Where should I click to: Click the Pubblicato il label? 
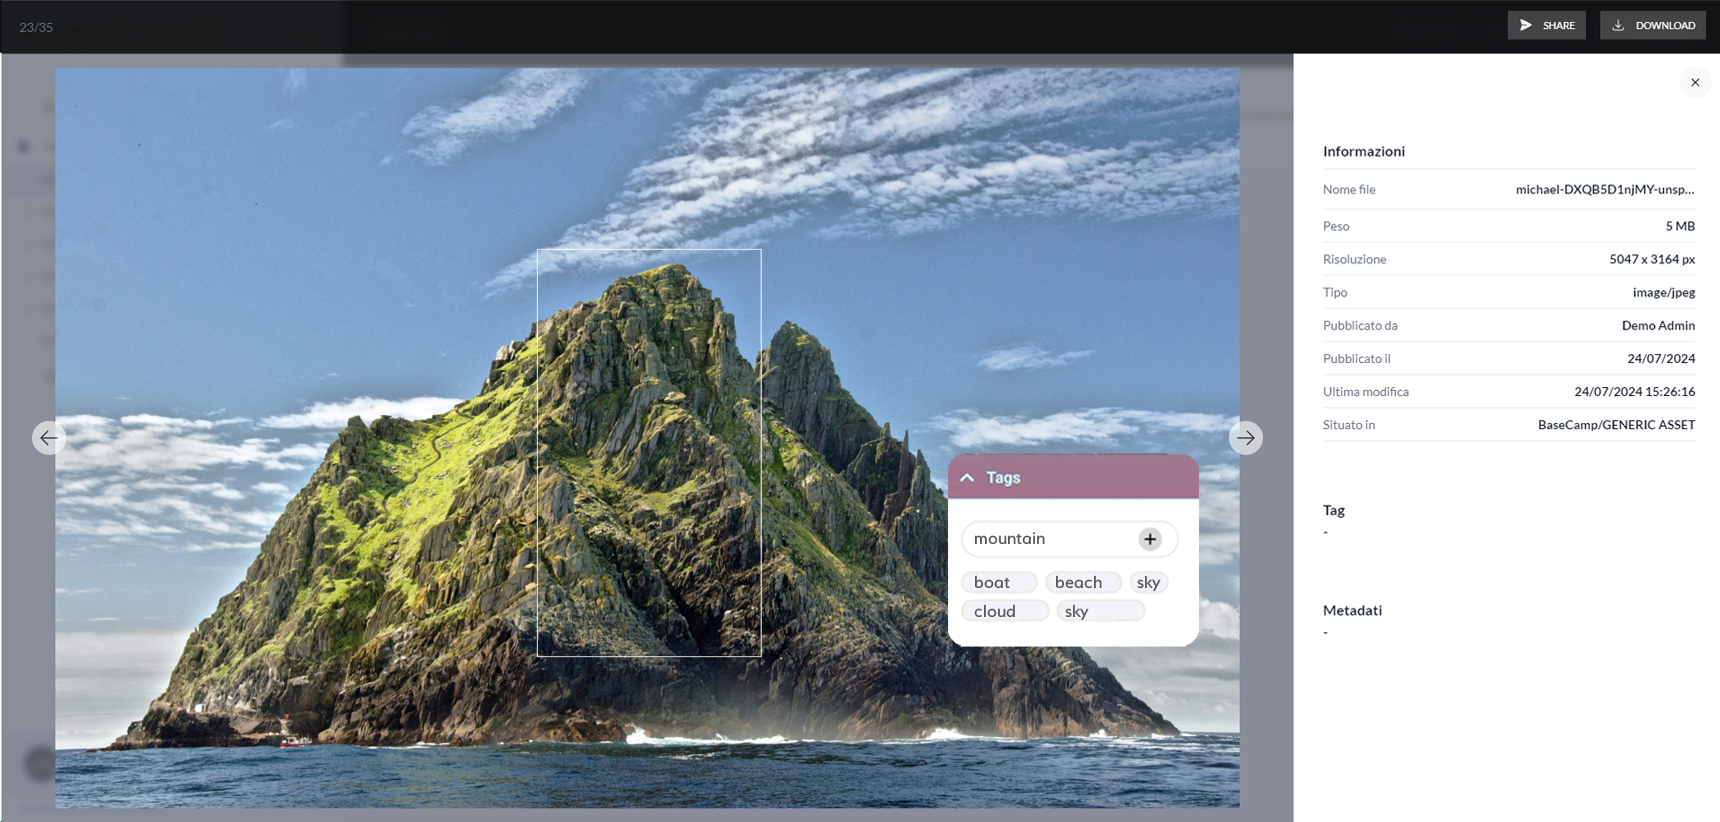tap(1356, 358)
